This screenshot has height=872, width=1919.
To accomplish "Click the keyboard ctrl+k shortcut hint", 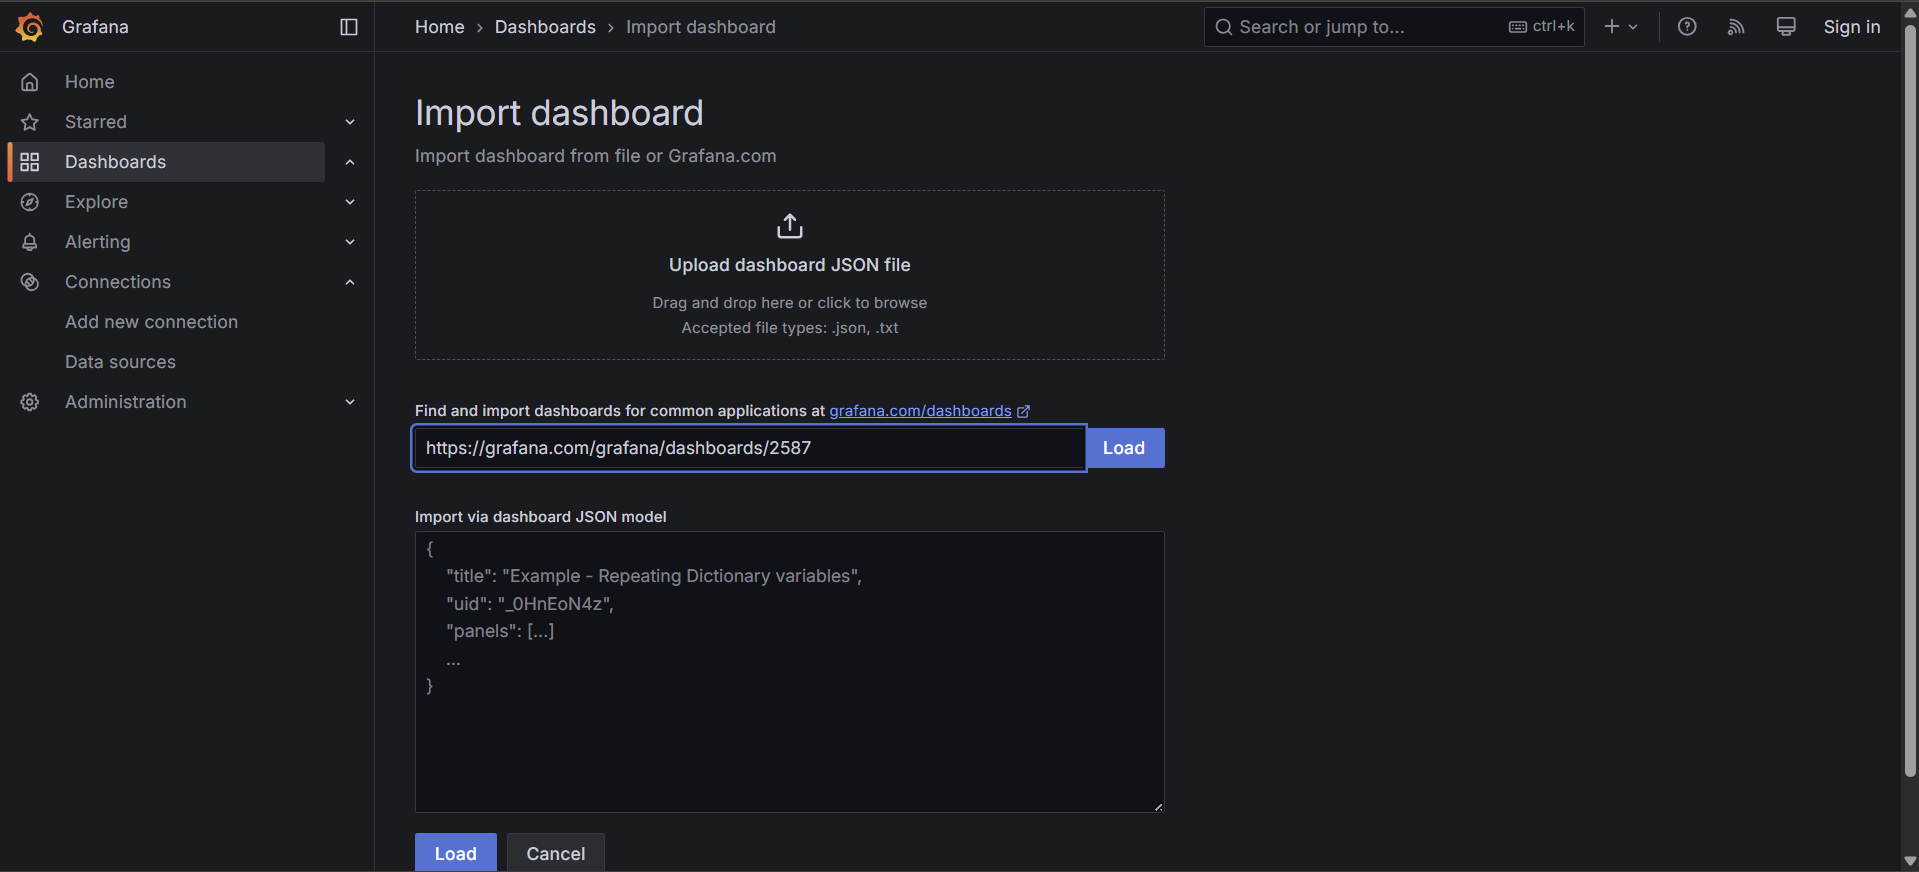I will coord(1541,27).
